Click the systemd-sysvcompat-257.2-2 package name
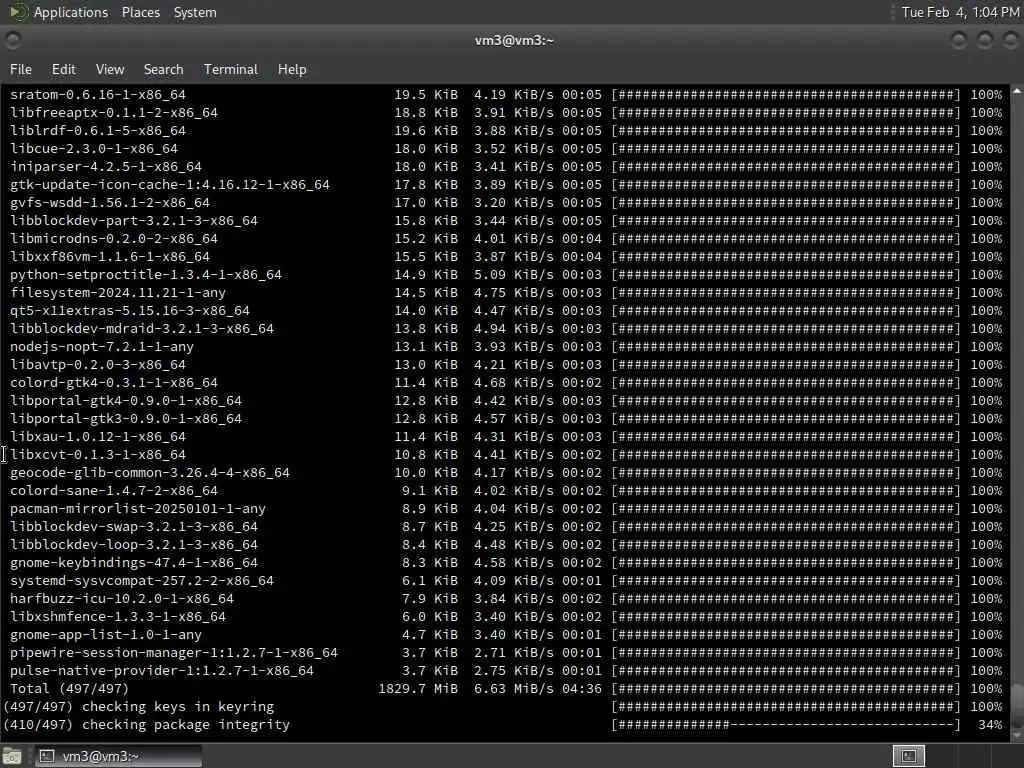The image size is (1024, 768). point(142,581)
